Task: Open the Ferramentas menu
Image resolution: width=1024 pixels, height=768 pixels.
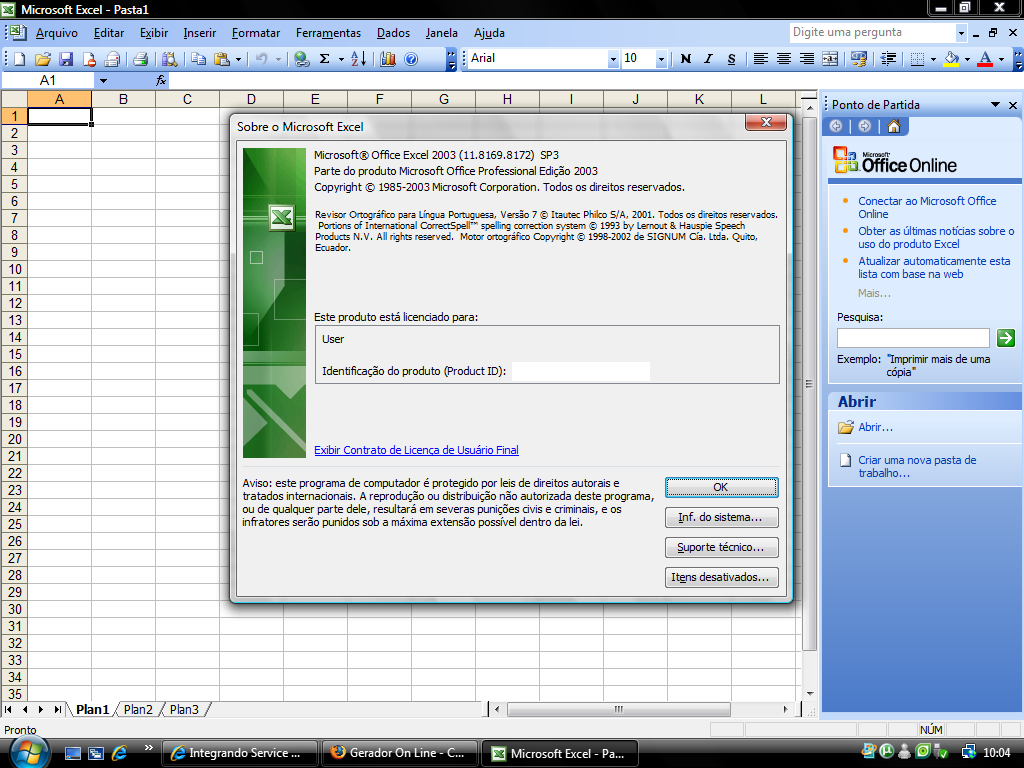Action: [x=328, y=32]
